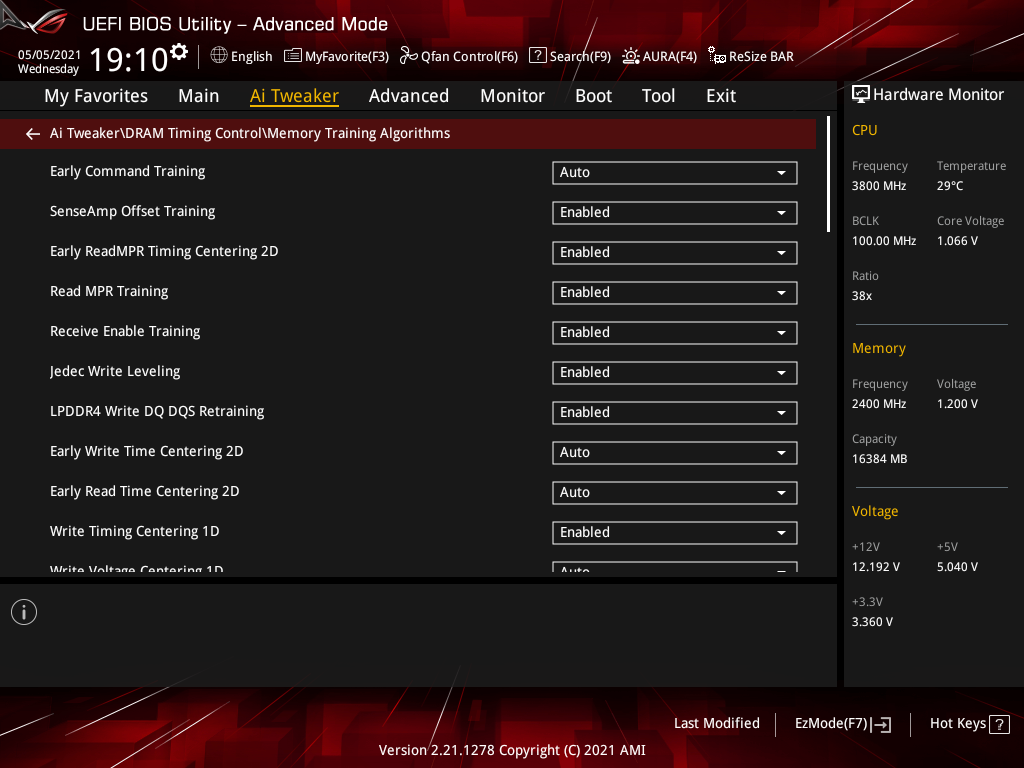Image resolution: width=1024 pixels, height=768 pixels.
Task: Click the info icon in the help panel
Action: coord(24,613)
